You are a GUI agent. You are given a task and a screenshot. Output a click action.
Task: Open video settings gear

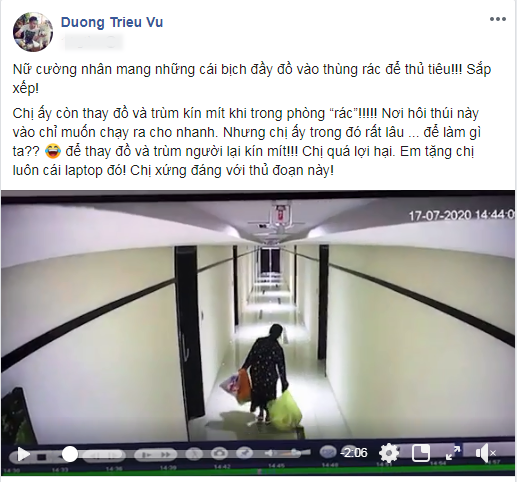click(x=389, y=453)
